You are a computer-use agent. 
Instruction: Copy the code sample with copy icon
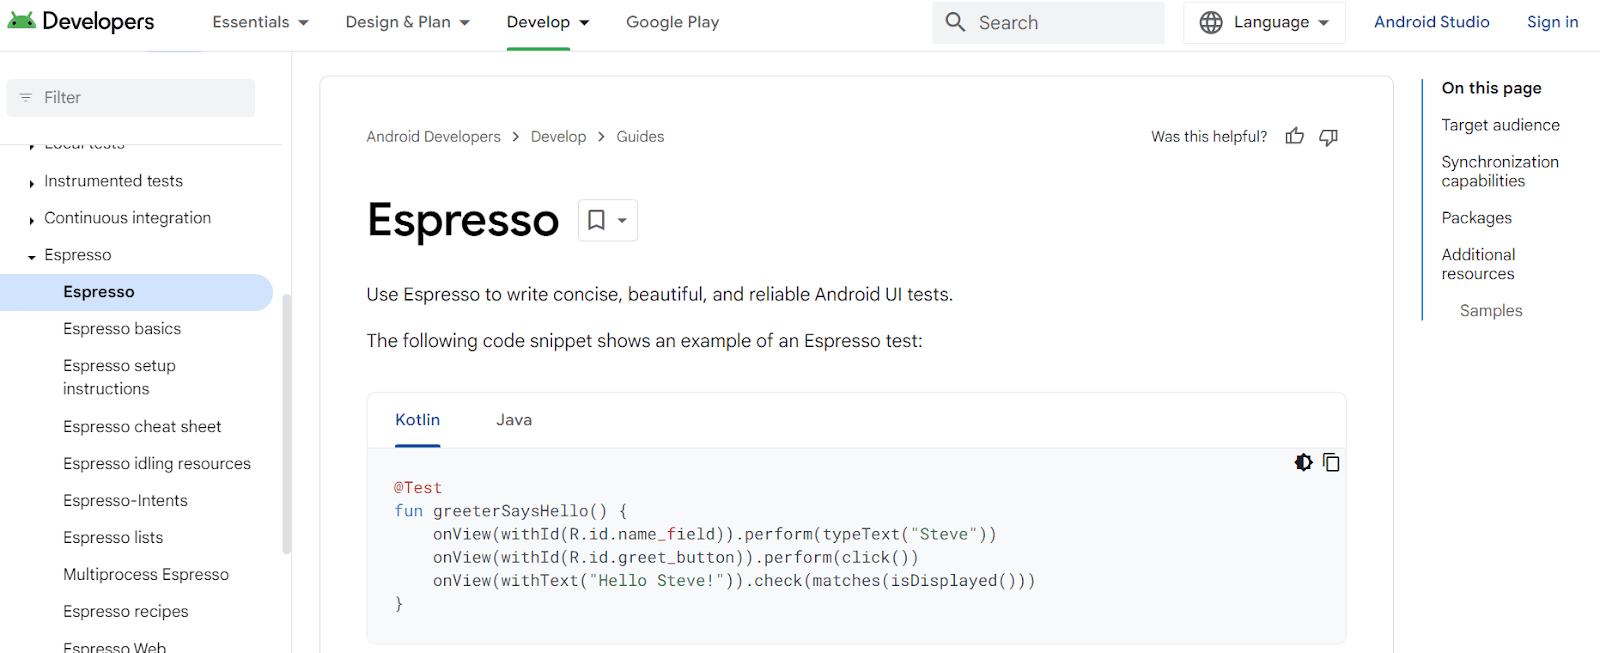point(1331,462)
